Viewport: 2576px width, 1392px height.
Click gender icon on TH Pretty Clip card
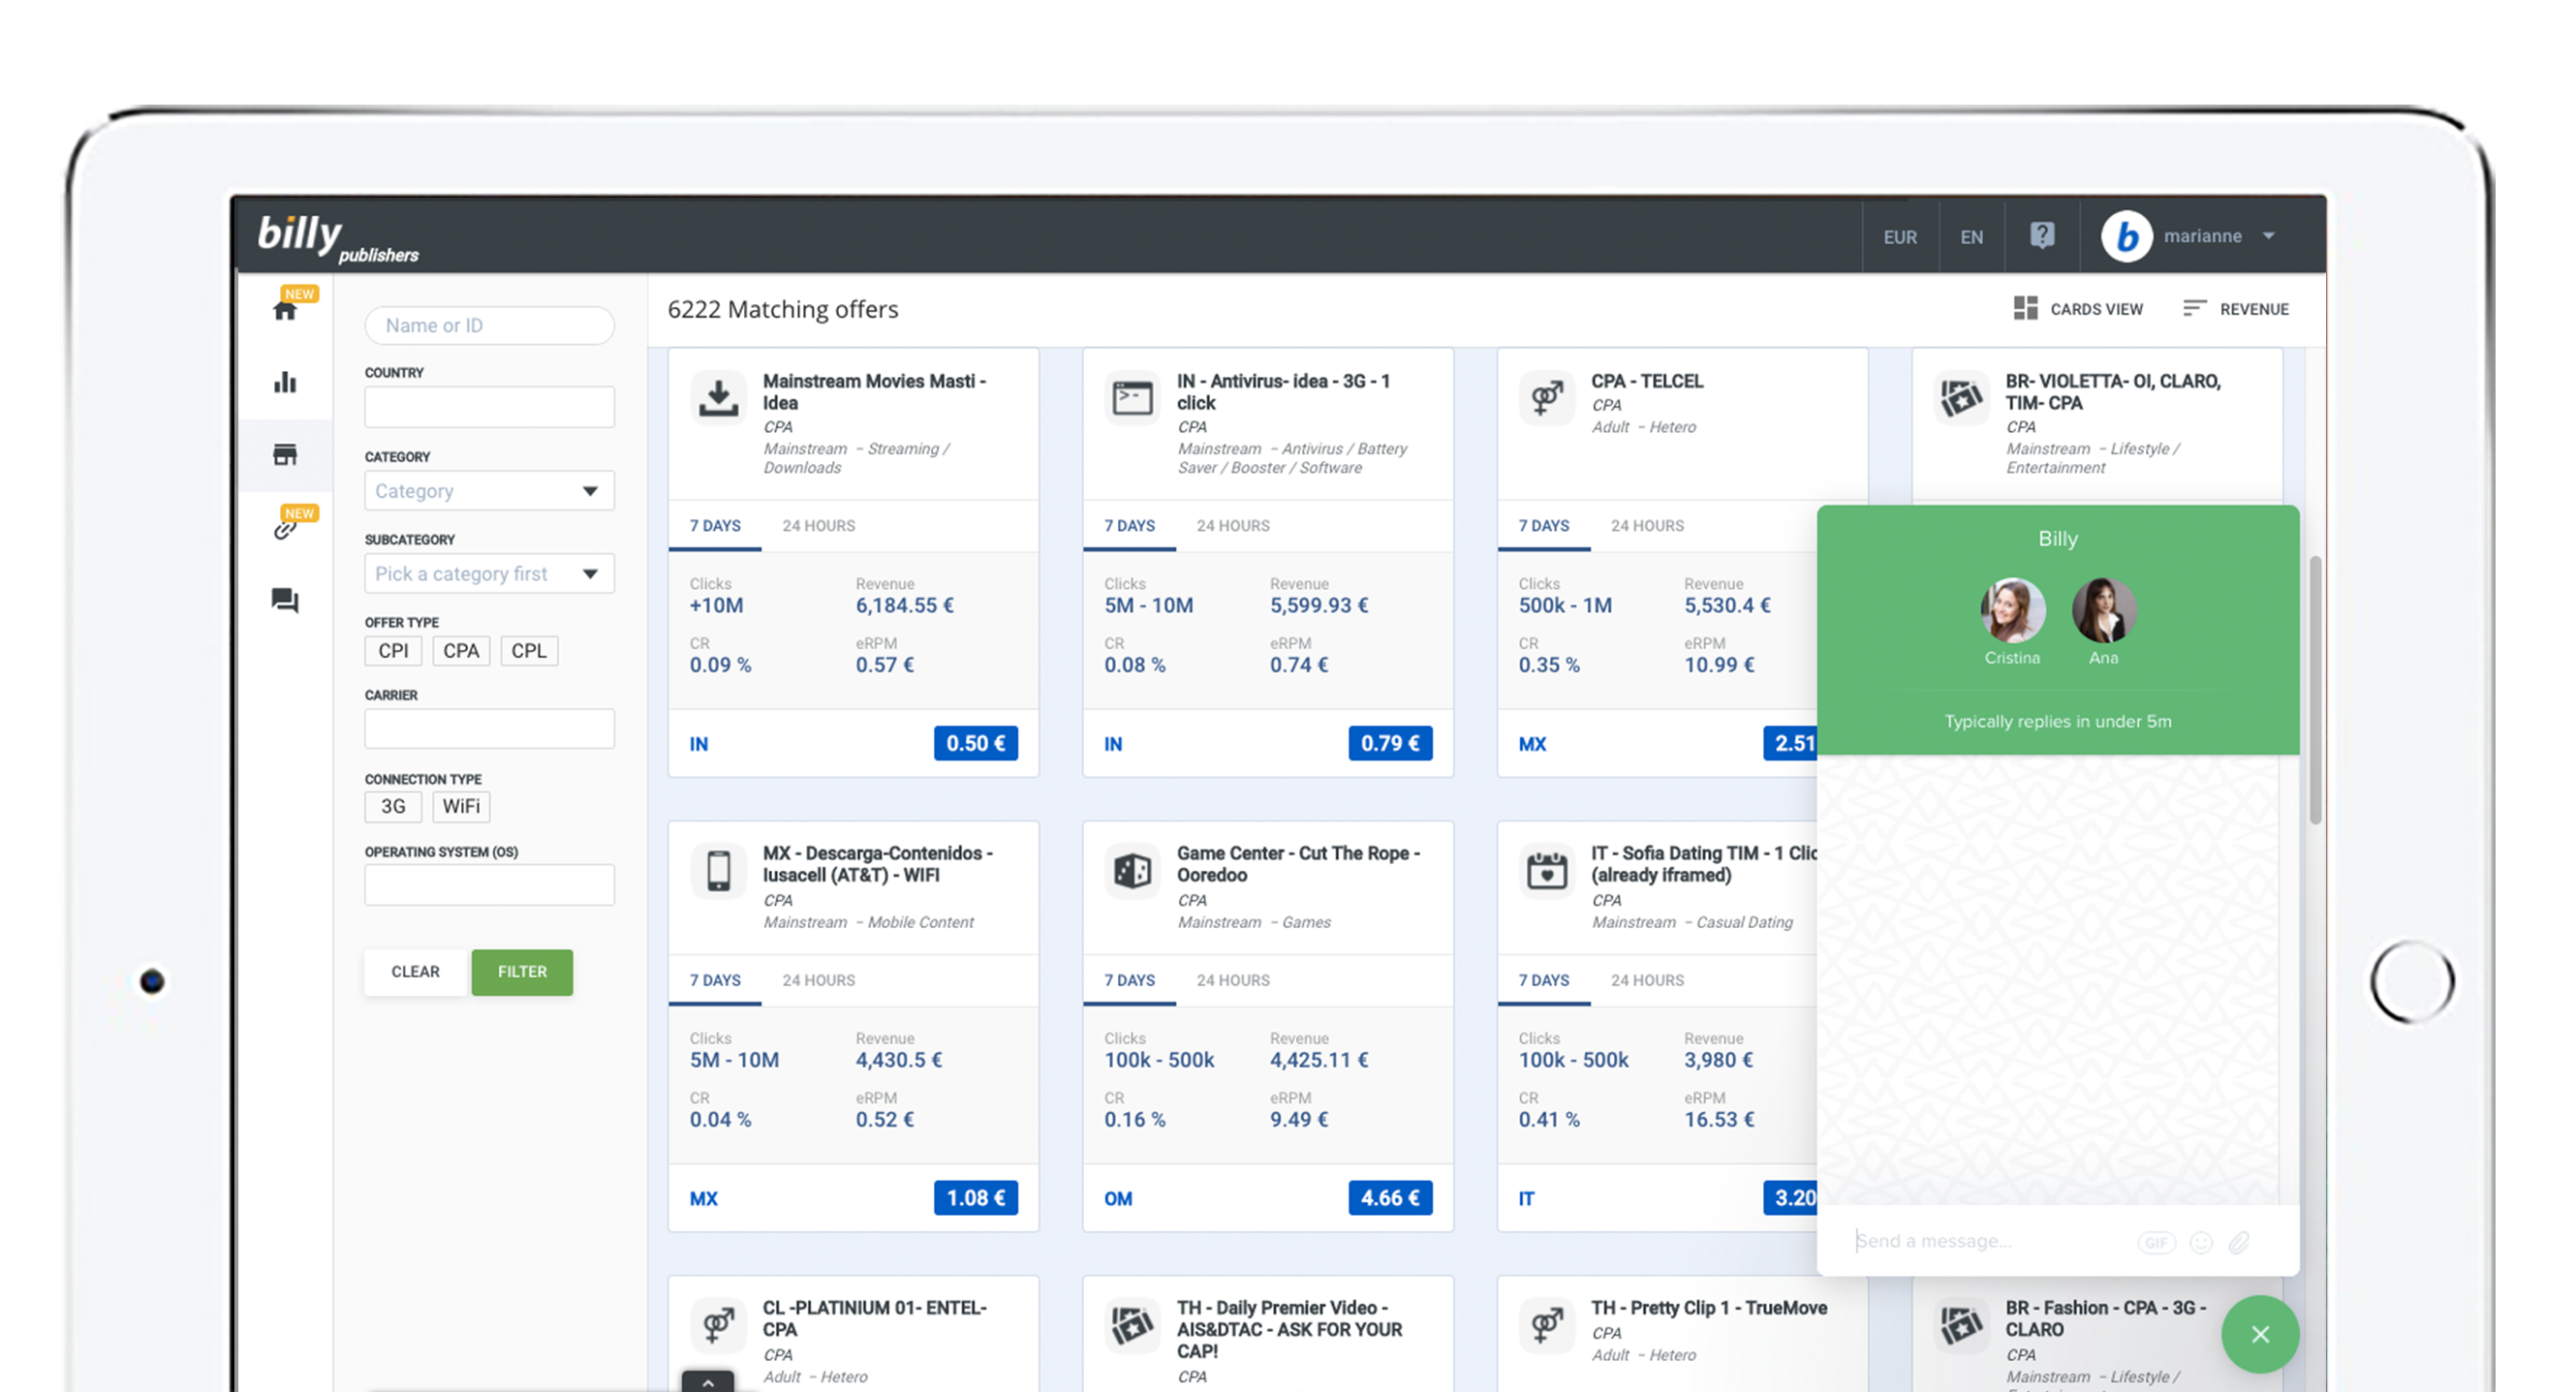(1546, 1325)
